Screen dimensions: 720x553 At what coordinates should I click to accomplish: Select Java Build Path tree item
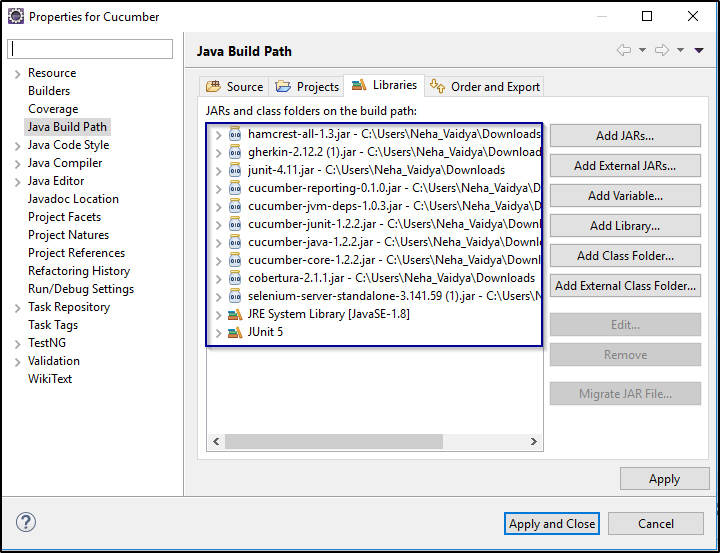pyautogui.click(x=67, y=127)
